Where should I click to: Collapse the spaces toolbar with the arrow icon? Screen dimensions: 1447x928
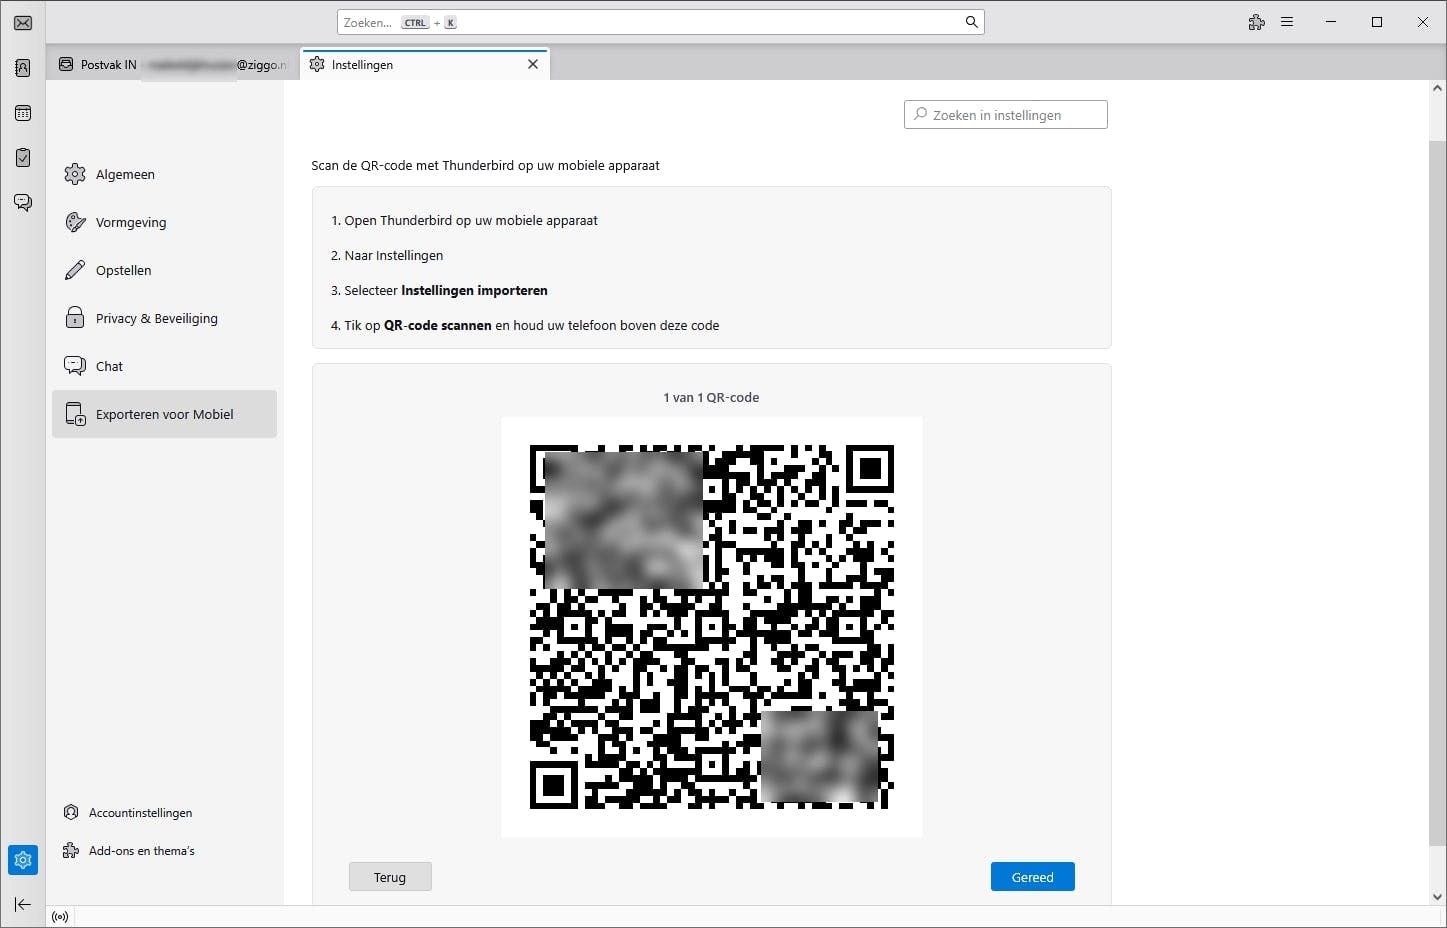(x=22, y=904)
